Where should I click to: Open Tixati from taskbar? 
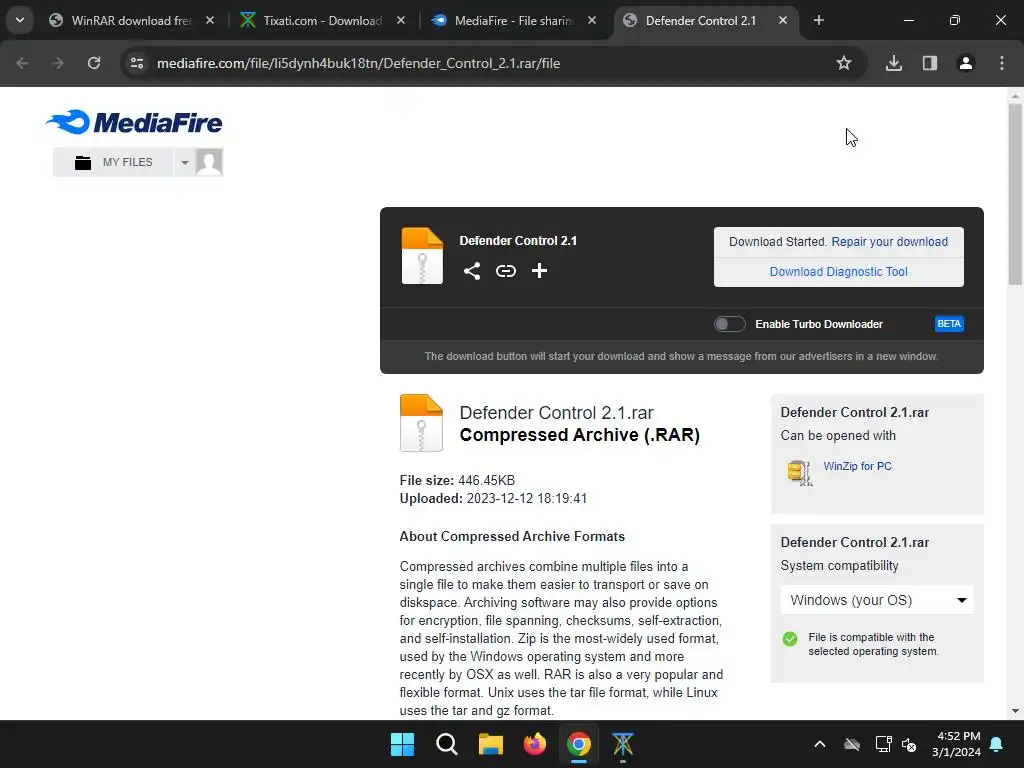[x=623, y=744]
